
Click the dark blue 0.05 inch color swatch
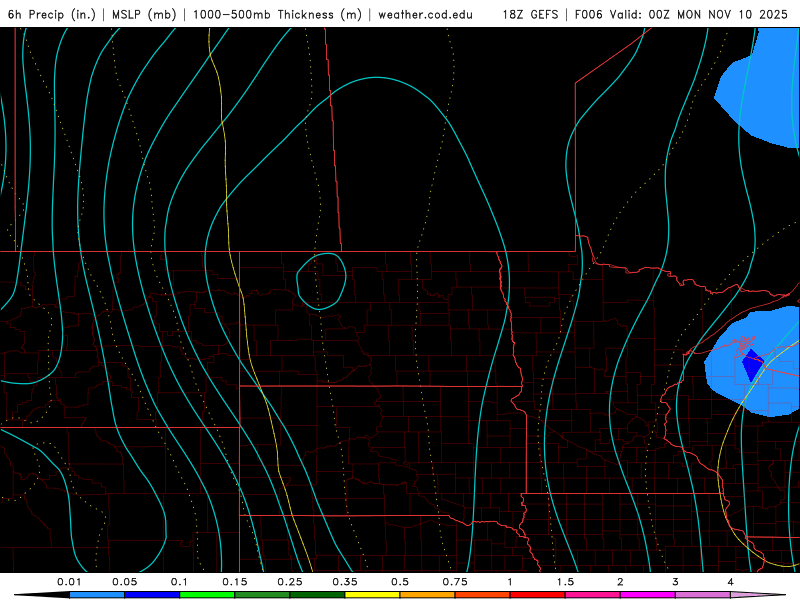[152, 595]
